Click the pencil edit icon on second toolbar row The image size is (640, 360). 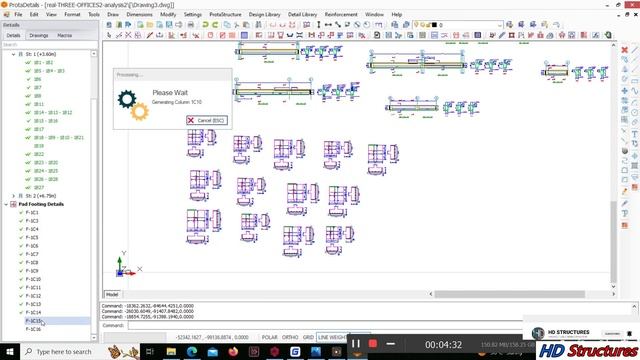pyautogui.click(x=502, y=36)
